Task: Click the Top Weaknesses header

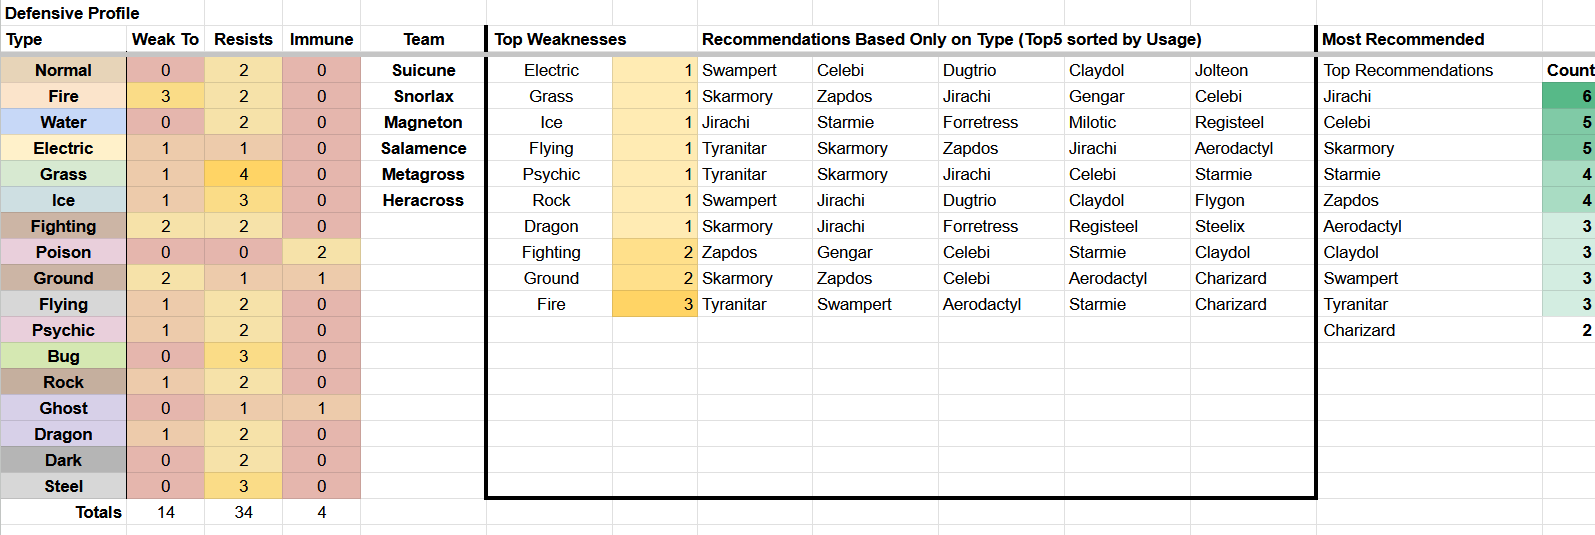Action: point(560,39)
